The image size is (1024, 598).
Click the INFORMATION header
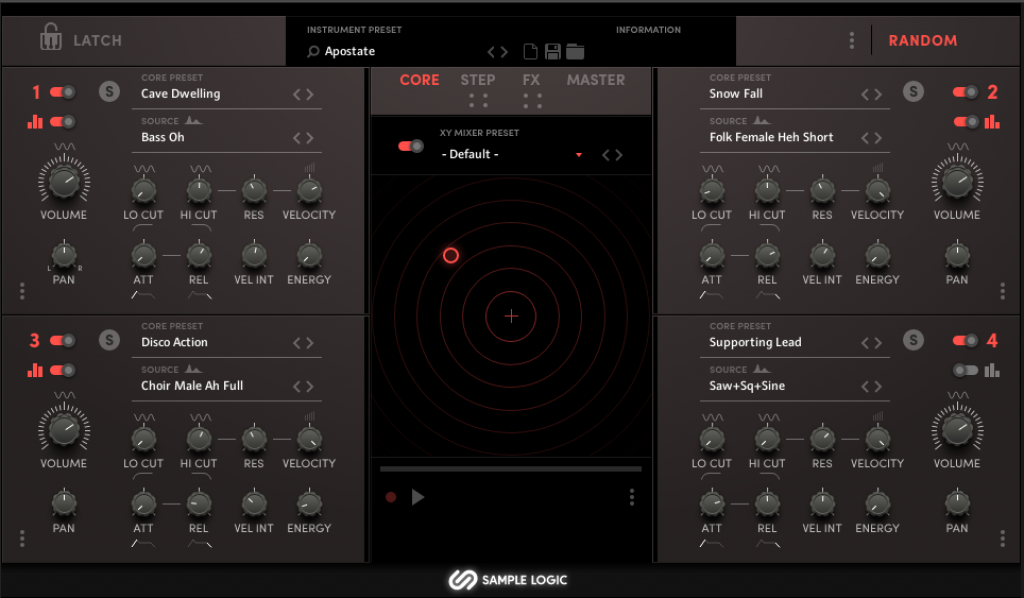click(648, 29)
